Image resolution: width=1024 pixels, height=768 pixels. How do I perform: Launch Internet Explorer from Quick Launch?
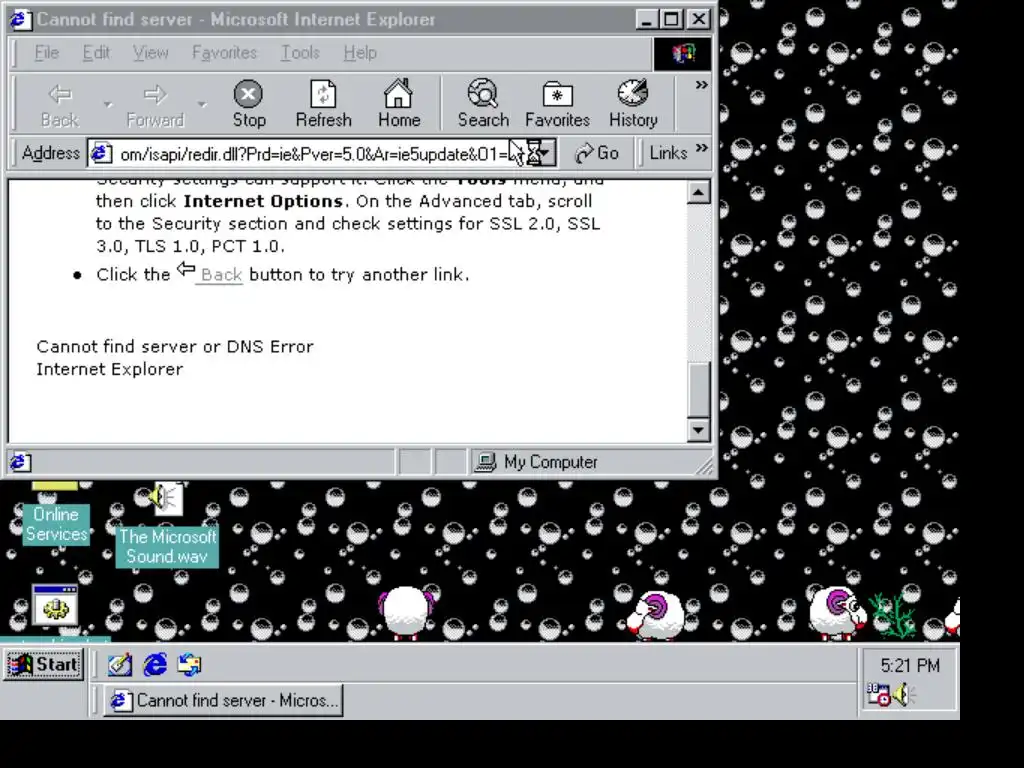point(155,665)
